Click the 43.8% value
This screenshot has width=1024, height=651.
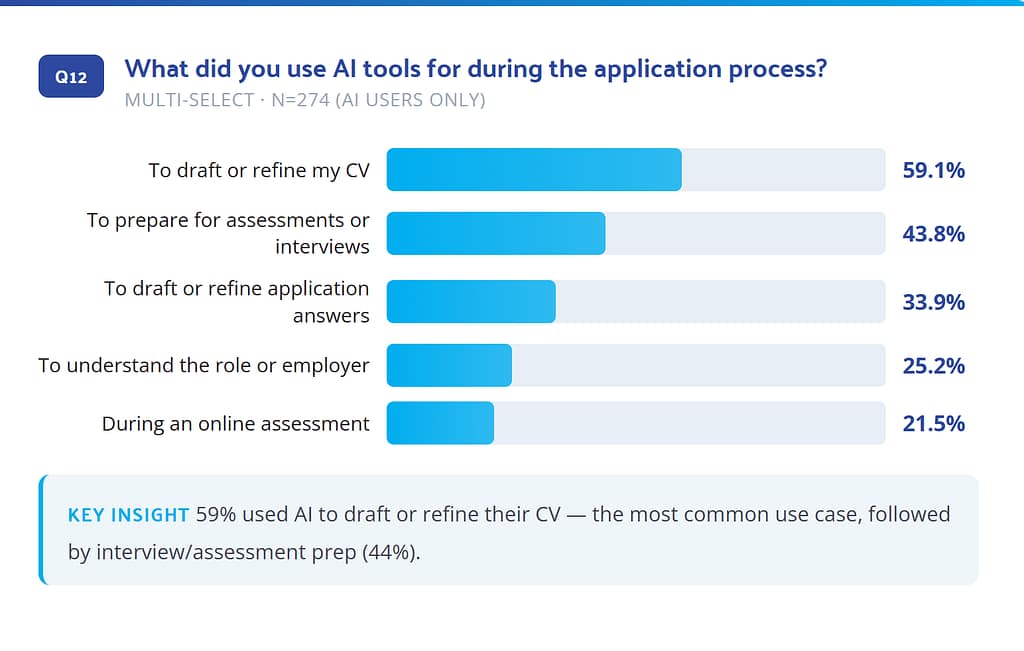pyautogui.click(x=933, y=233)
